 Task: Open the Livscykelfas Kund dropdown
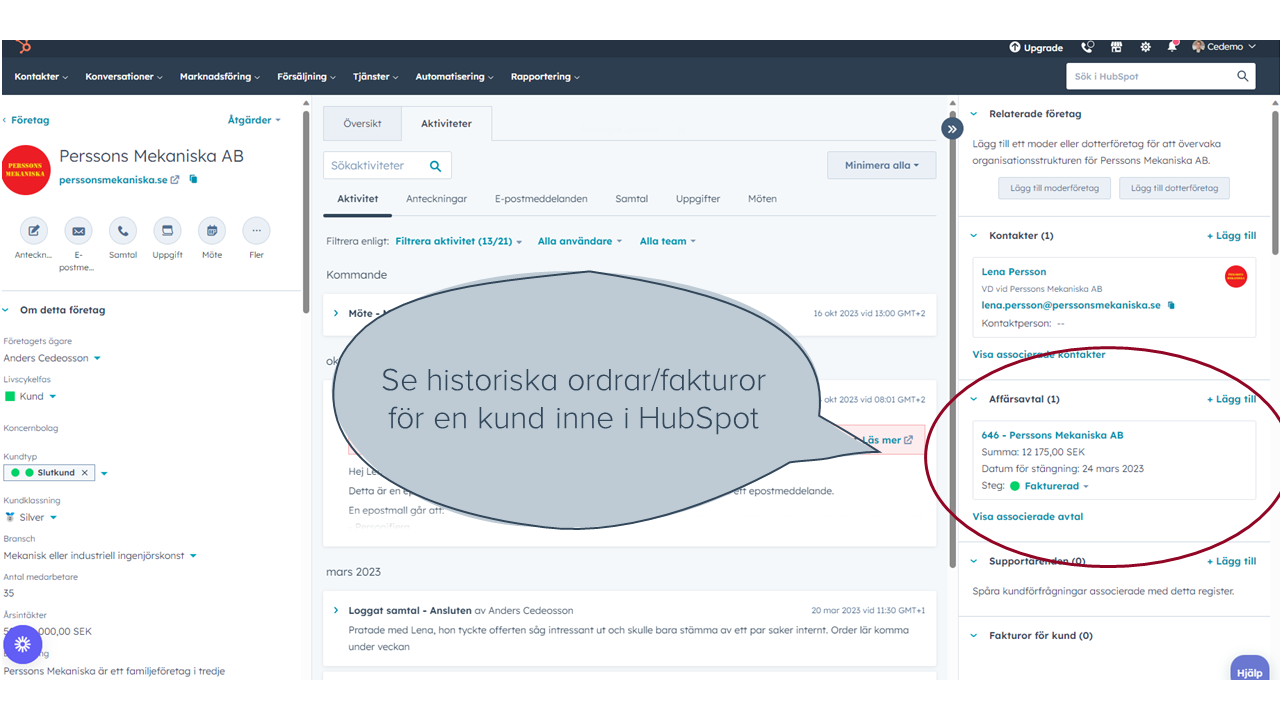point(31,396)
